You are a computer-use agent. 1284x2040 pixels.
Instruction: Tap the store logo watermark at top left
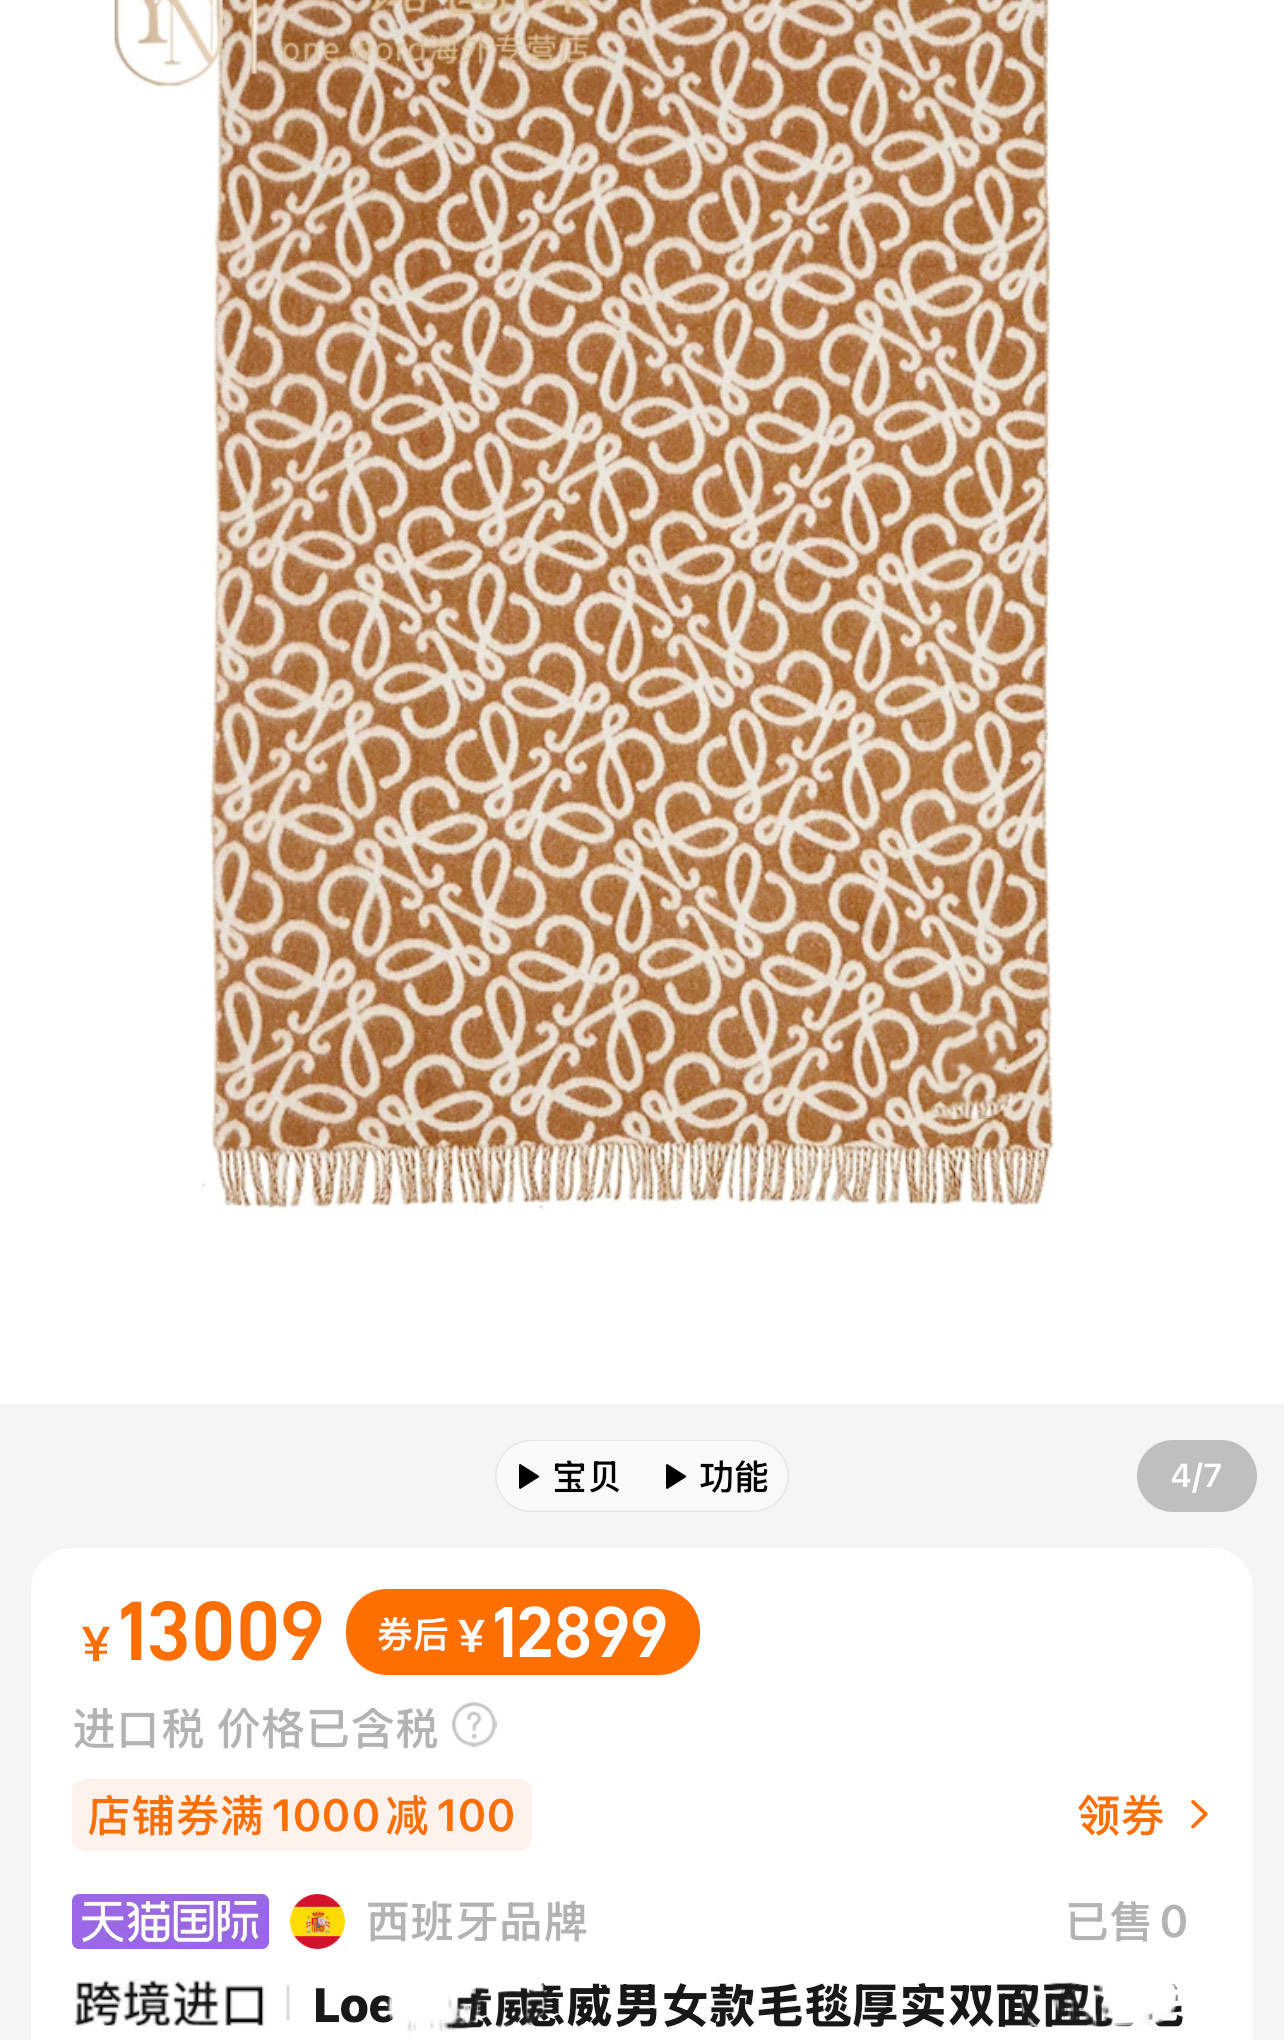pos(167,40)
